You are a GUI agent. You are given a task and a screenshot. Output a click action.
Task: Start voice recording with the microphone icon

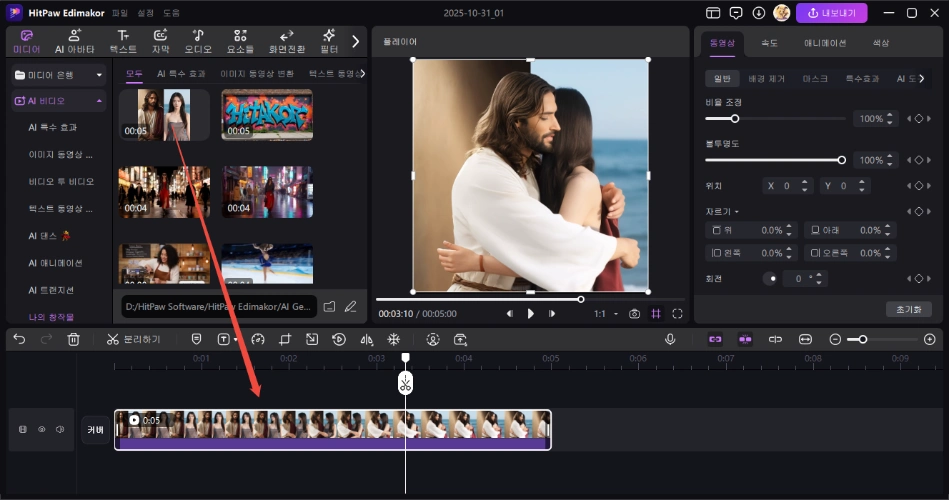[671, 340]
